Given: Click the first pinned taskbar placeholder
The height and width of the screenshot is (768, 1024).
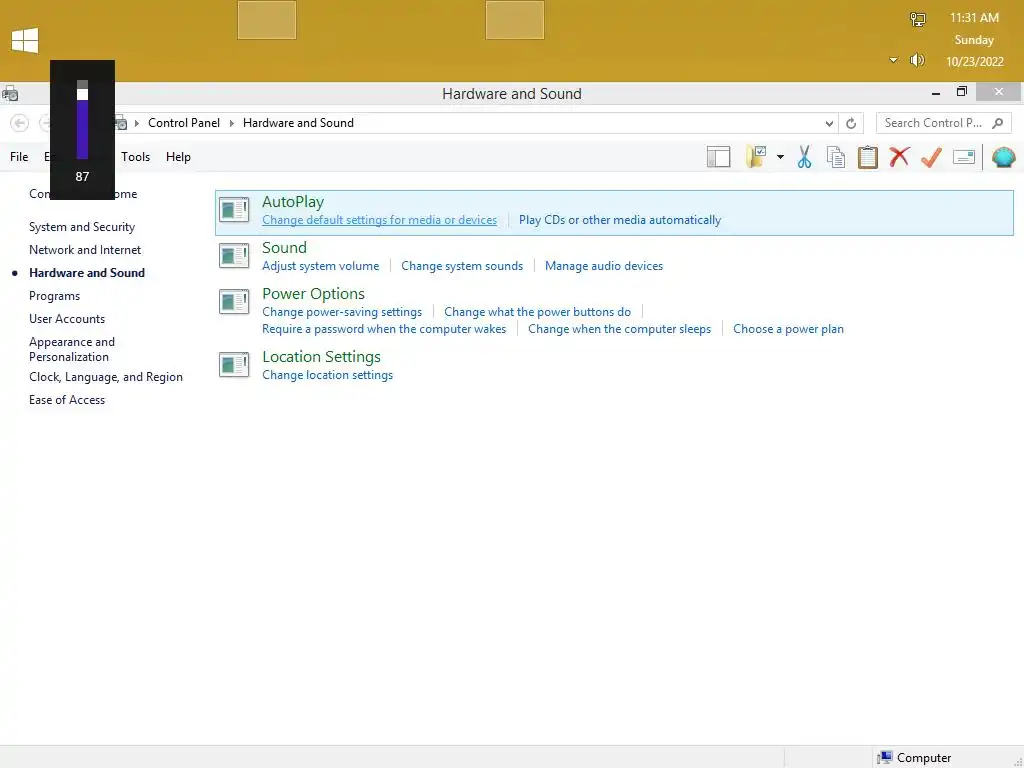Looking at the screenshot, I should click(266, 20).
